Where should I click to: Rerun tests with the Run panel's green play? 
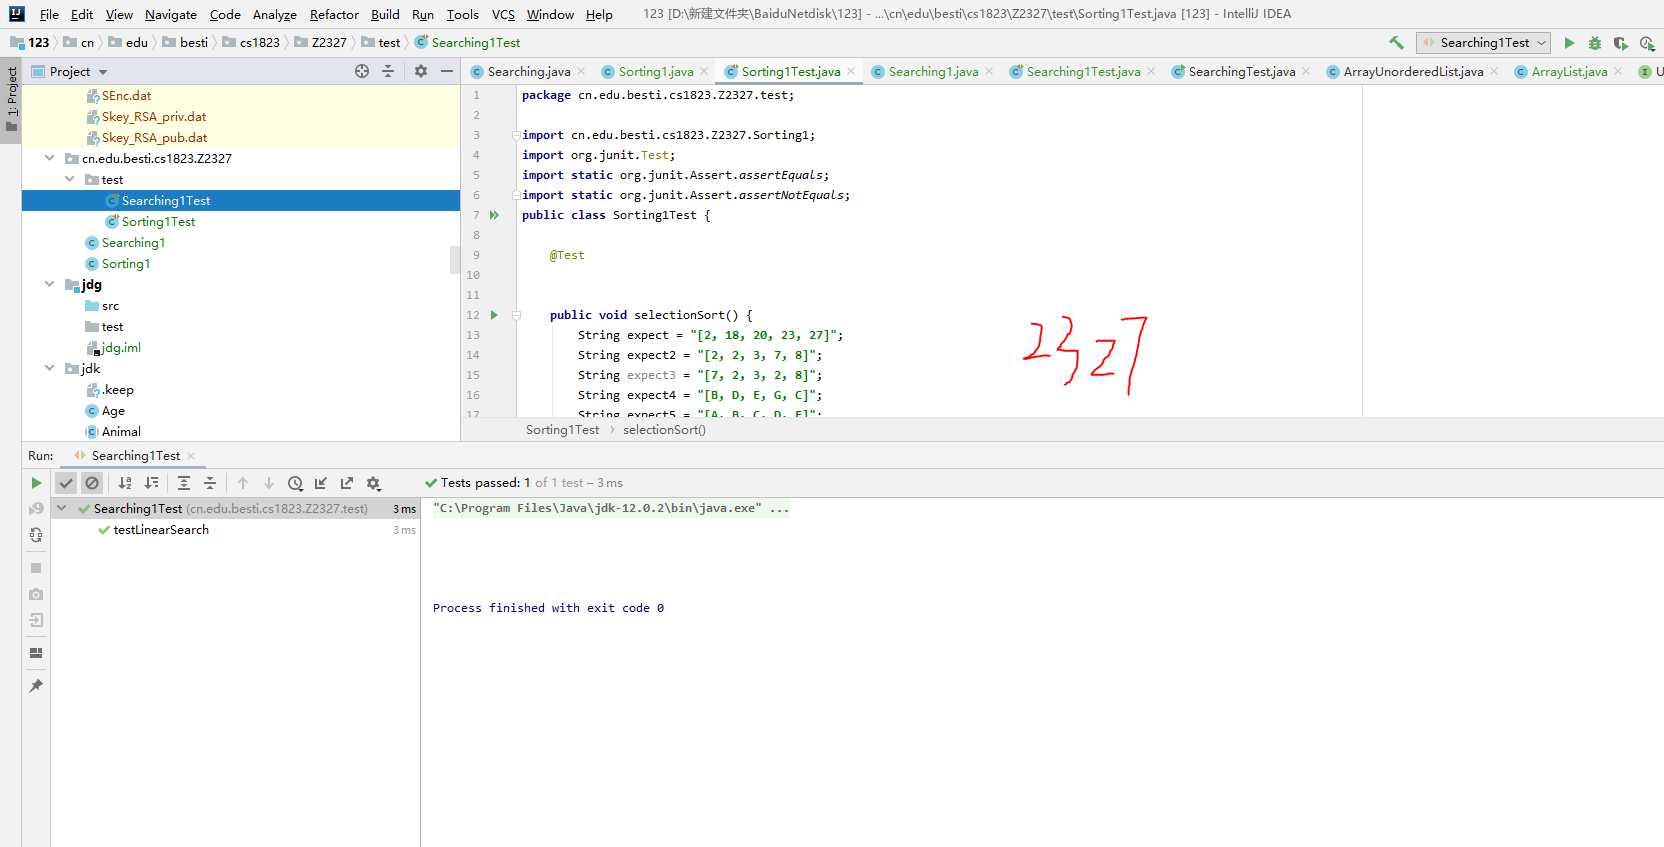[x=36, y=483]
